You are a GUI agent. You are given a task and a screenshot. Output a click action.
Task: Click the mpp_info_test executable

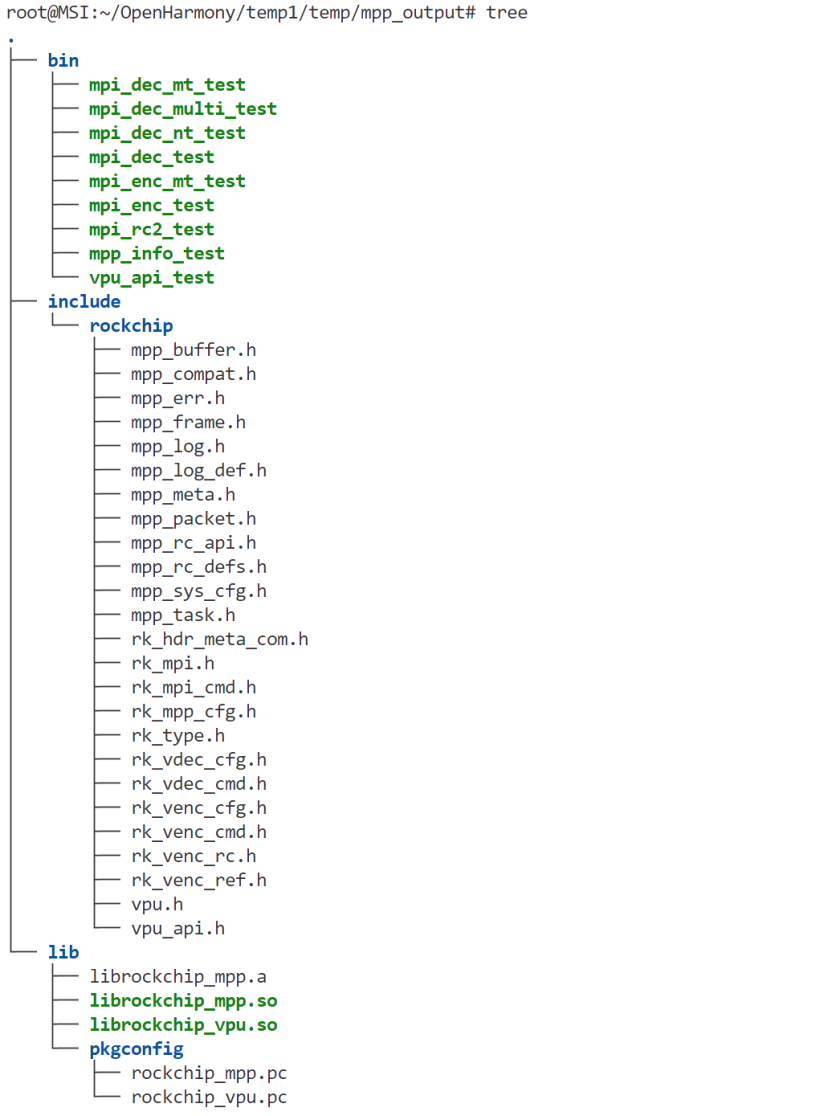point(157,254)
